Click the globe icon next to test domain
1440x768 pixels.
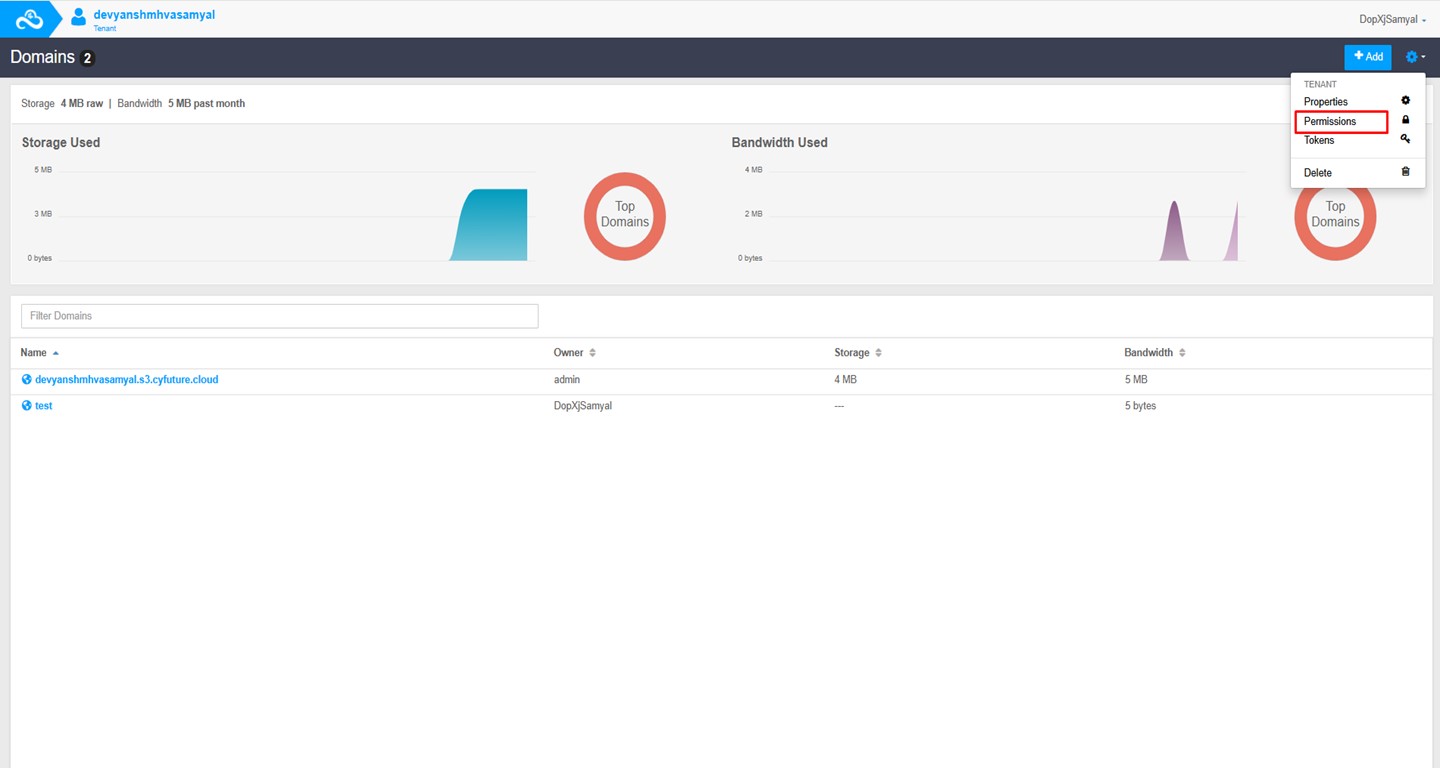coord(26,405)
